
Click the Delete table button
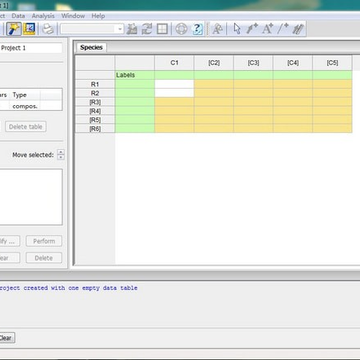click(x=26, y=127)
